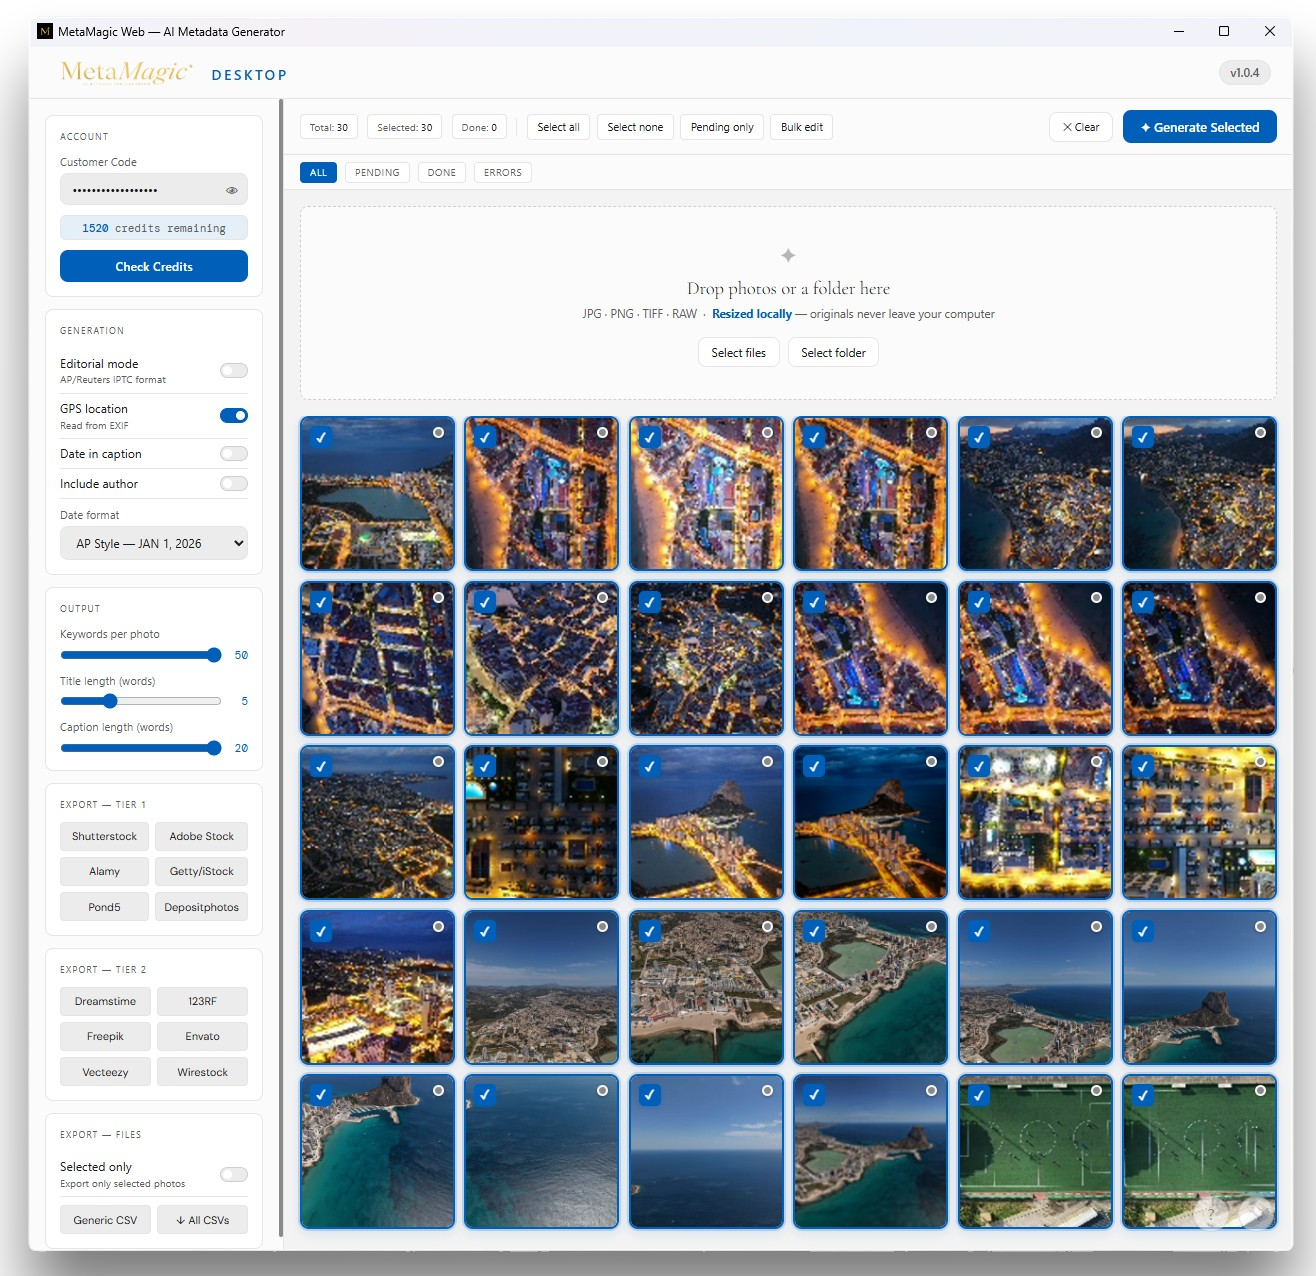Export to Getty/iStock
Screen dimensions: 1316x1276
[202, 872]
